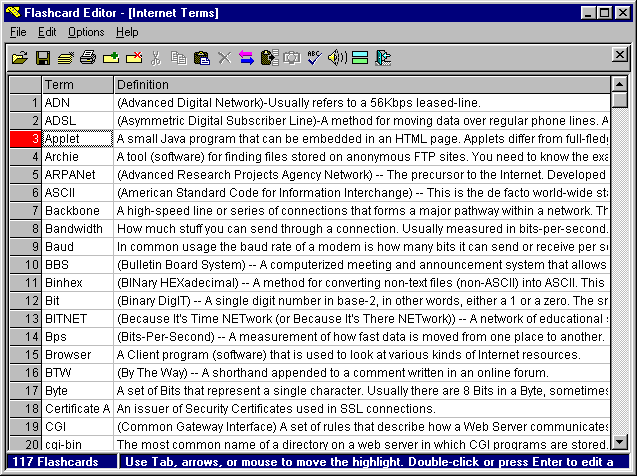Swap term and definition with arrows icon
Viewport: 637px width, 476px height.
point(246,58)
